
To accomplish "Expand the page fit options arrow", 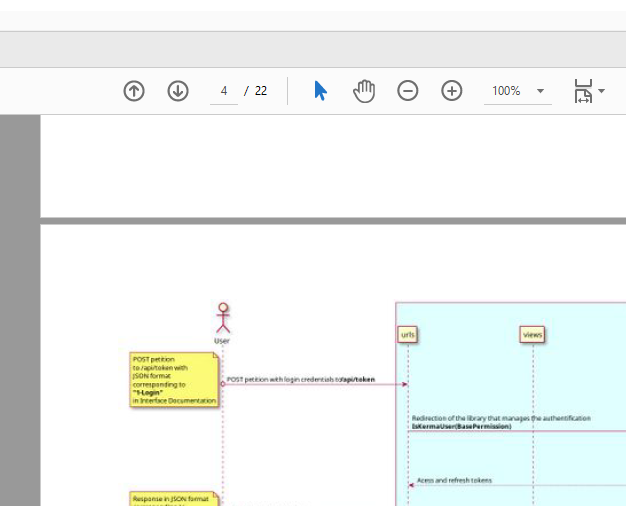I will click(x=602, y=91).
